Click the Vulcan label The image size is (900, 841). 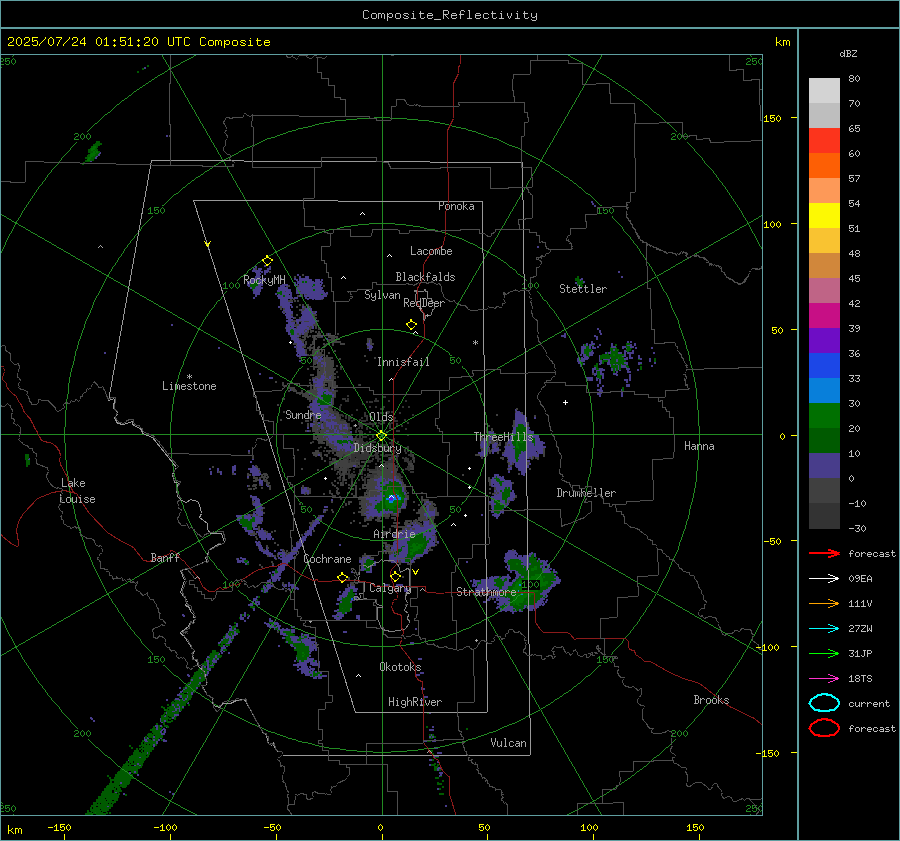click(x=509, y=743)
